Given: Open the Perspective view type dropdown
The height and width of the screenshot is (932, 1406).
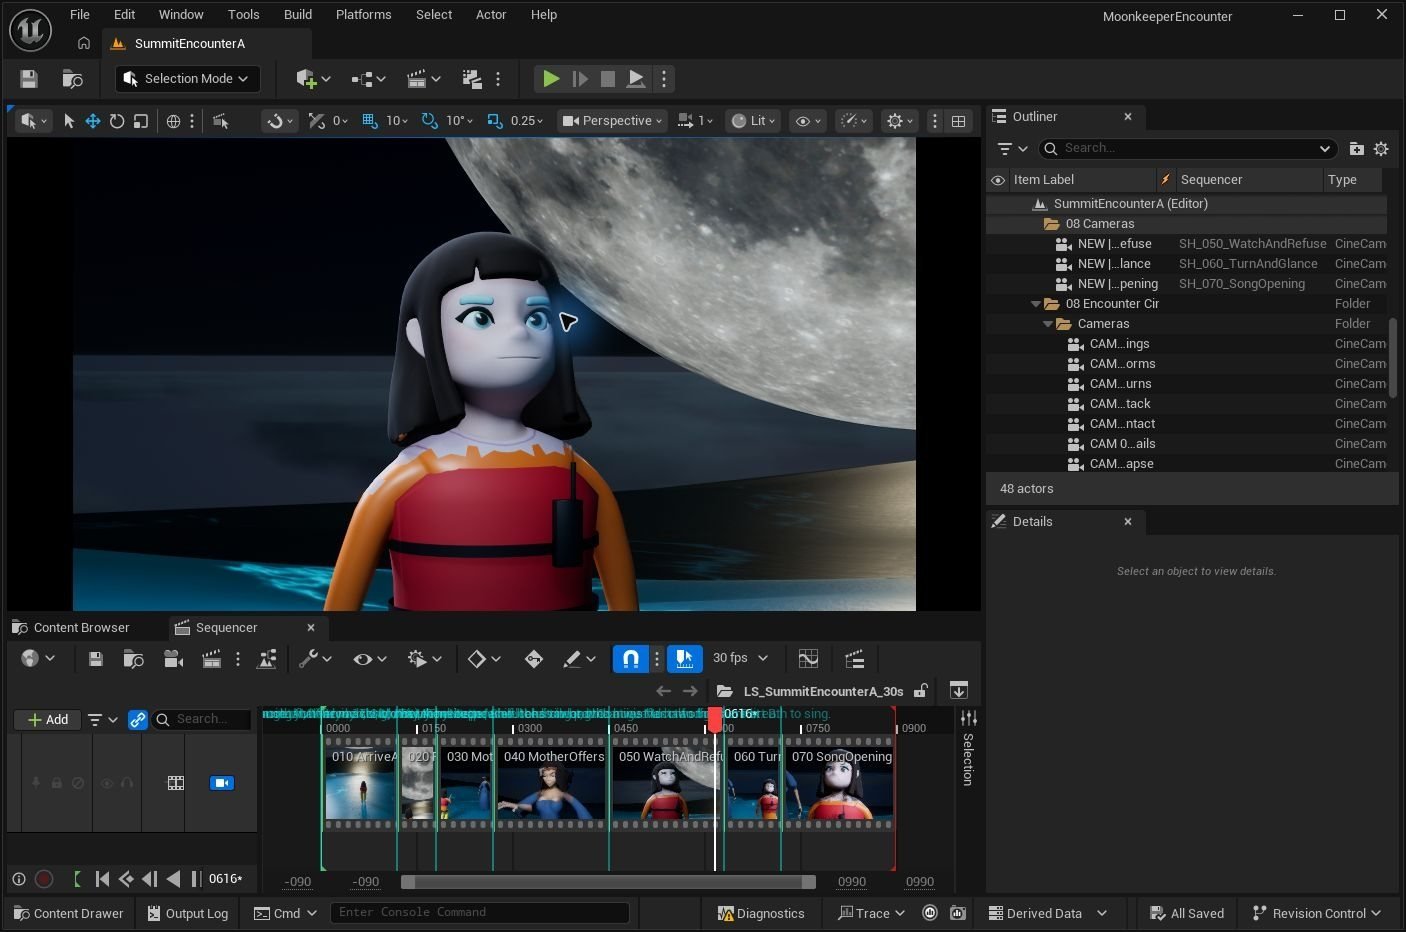Looking at the screenshot, I should pyautogui.click(x=611, y=121).
